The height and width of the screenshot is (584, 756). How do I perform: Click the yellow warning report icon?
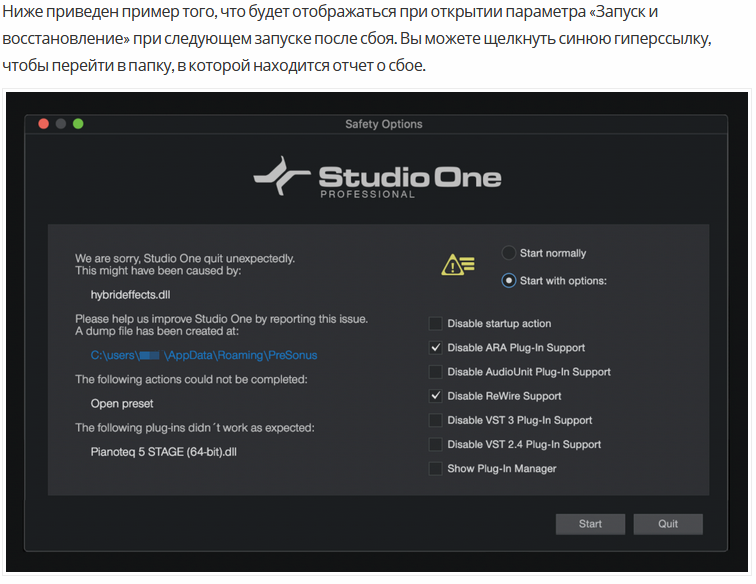coord(458,265)
